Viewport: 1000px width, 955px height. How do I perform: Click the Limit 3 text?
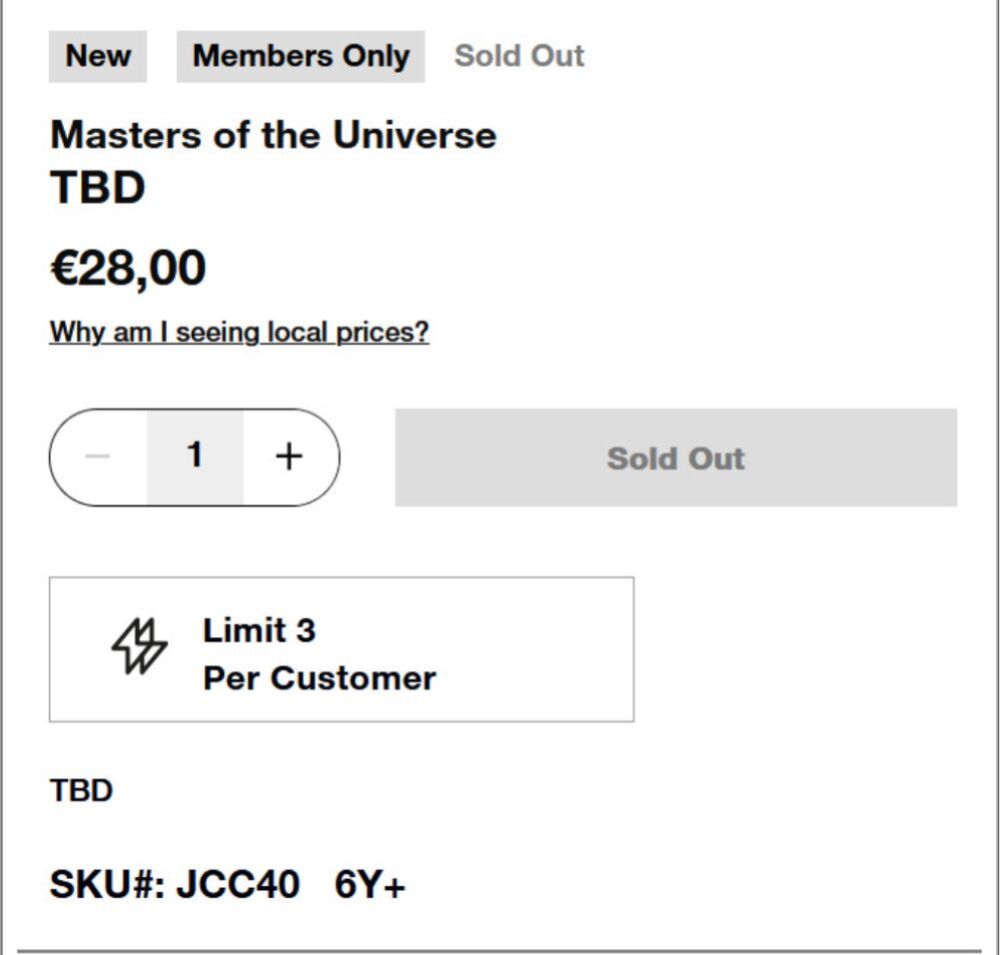tap(259, 630)
